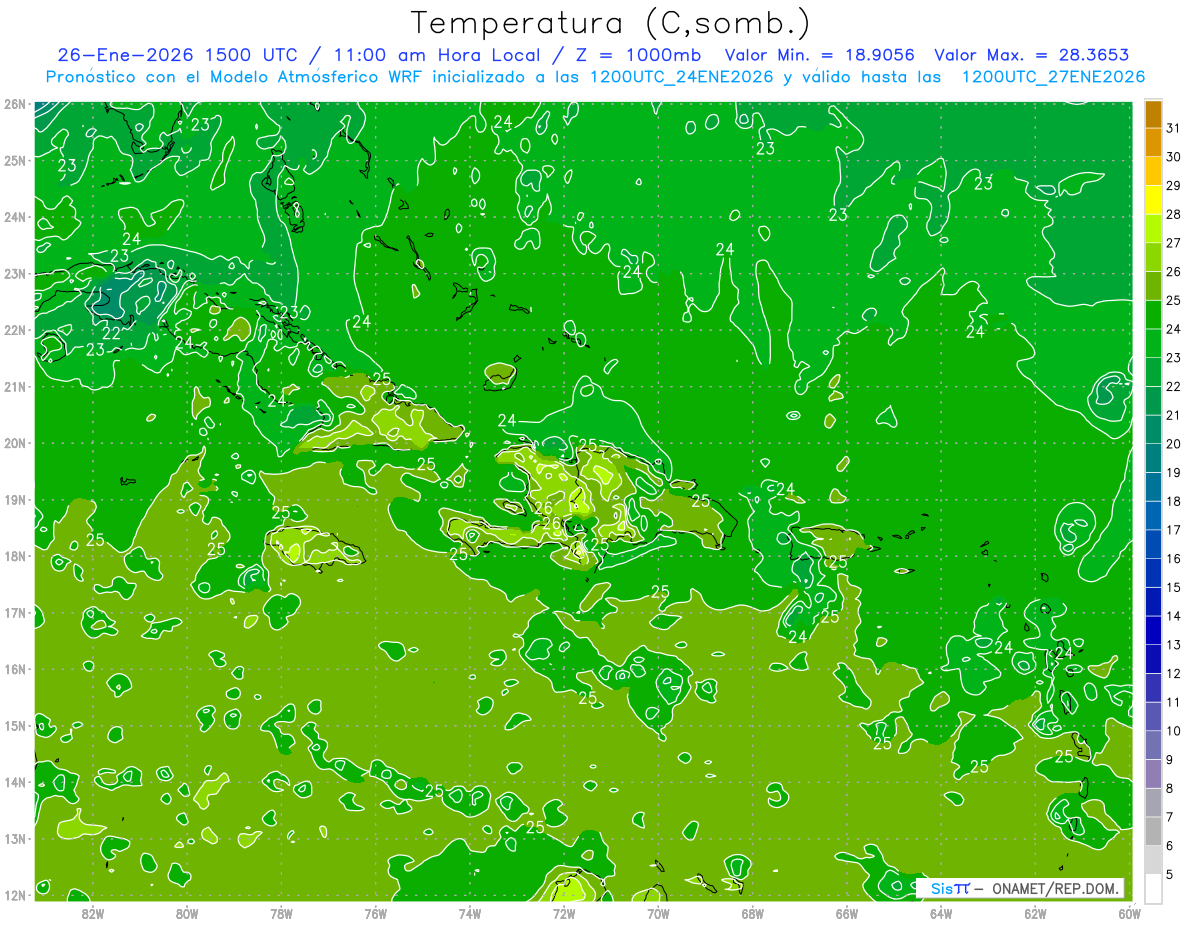Click color scale label 11

pyautogui.click(x=1173, y=702)
